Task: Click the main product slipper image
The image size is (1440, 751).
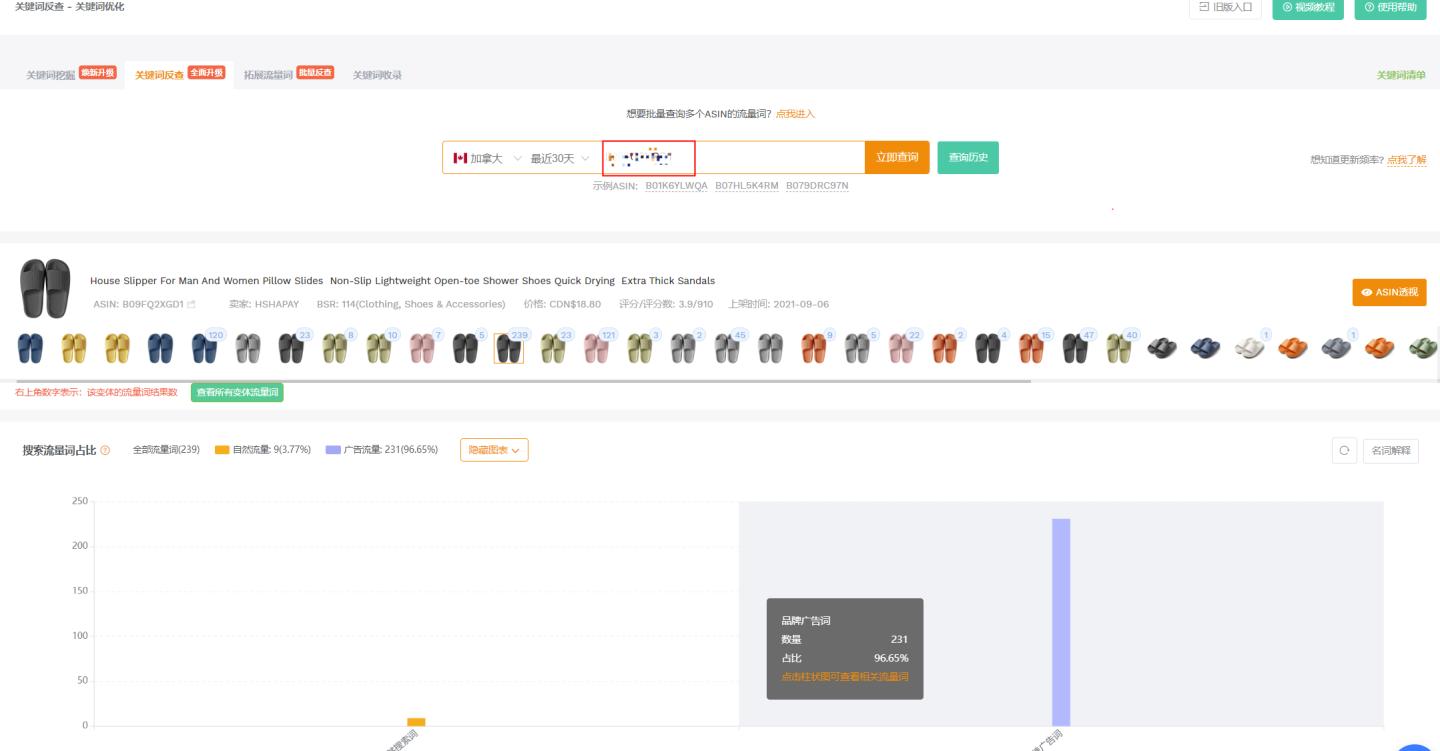Action: coord(45,288)
